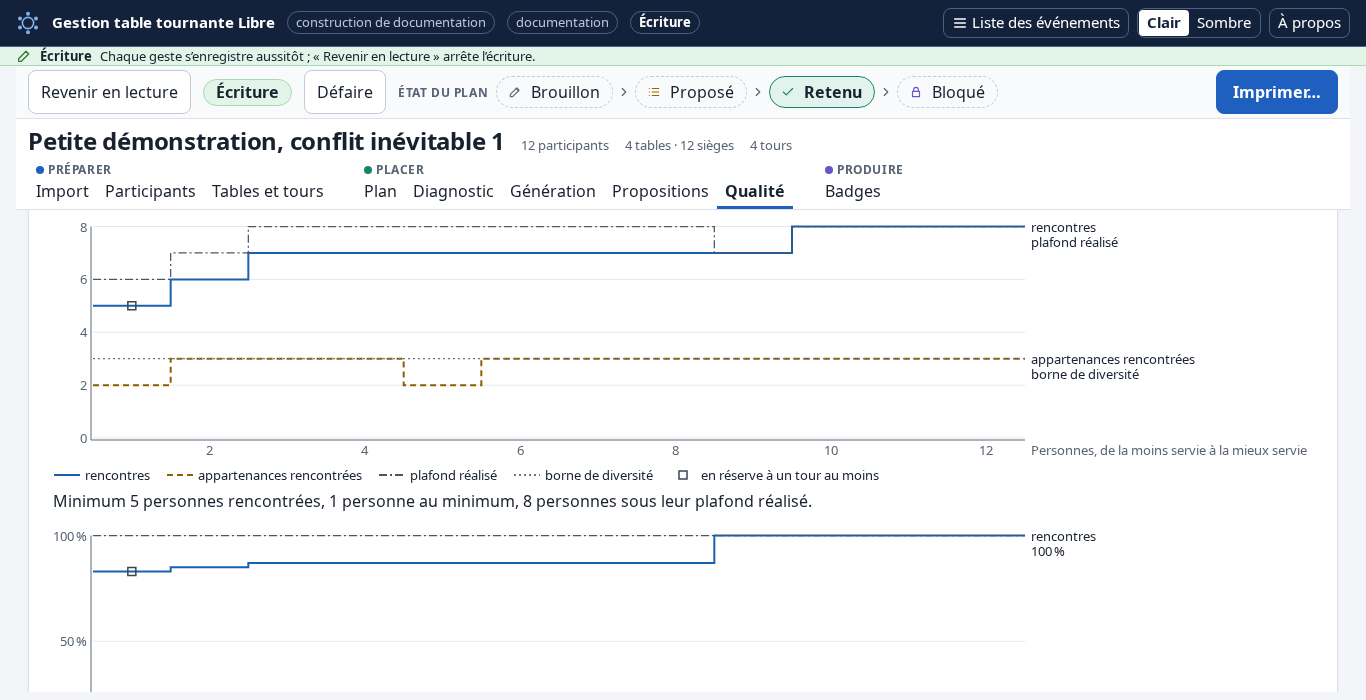This screenshot has width=1366, height=700.
Task: Set plan state to Brouillon
Action: pyautogui.click(x=554, y=92)
